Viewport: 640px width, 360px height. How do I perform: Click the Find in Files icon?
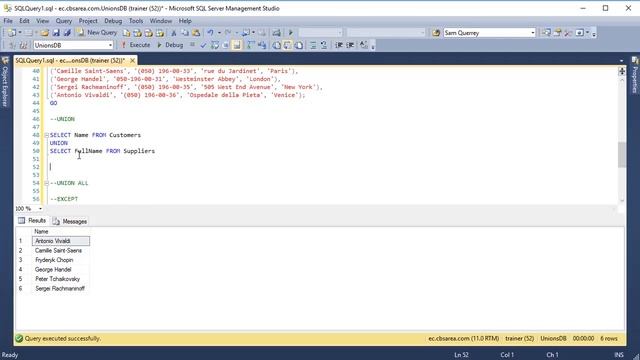coord(436,33)
